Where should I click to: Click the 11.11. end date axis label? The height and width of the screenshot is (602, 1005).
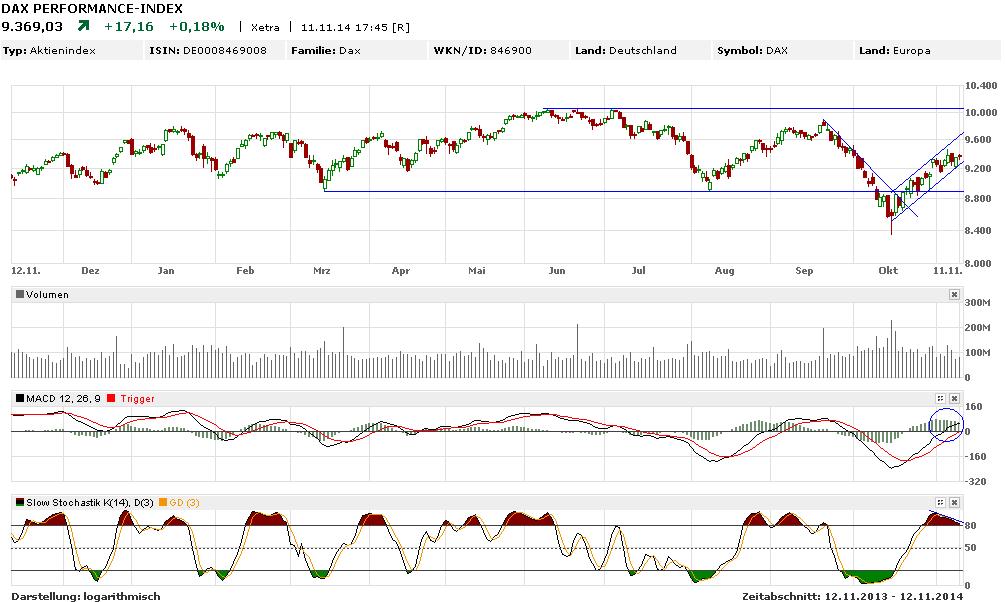pyautogui.click(x=948, y=271)
